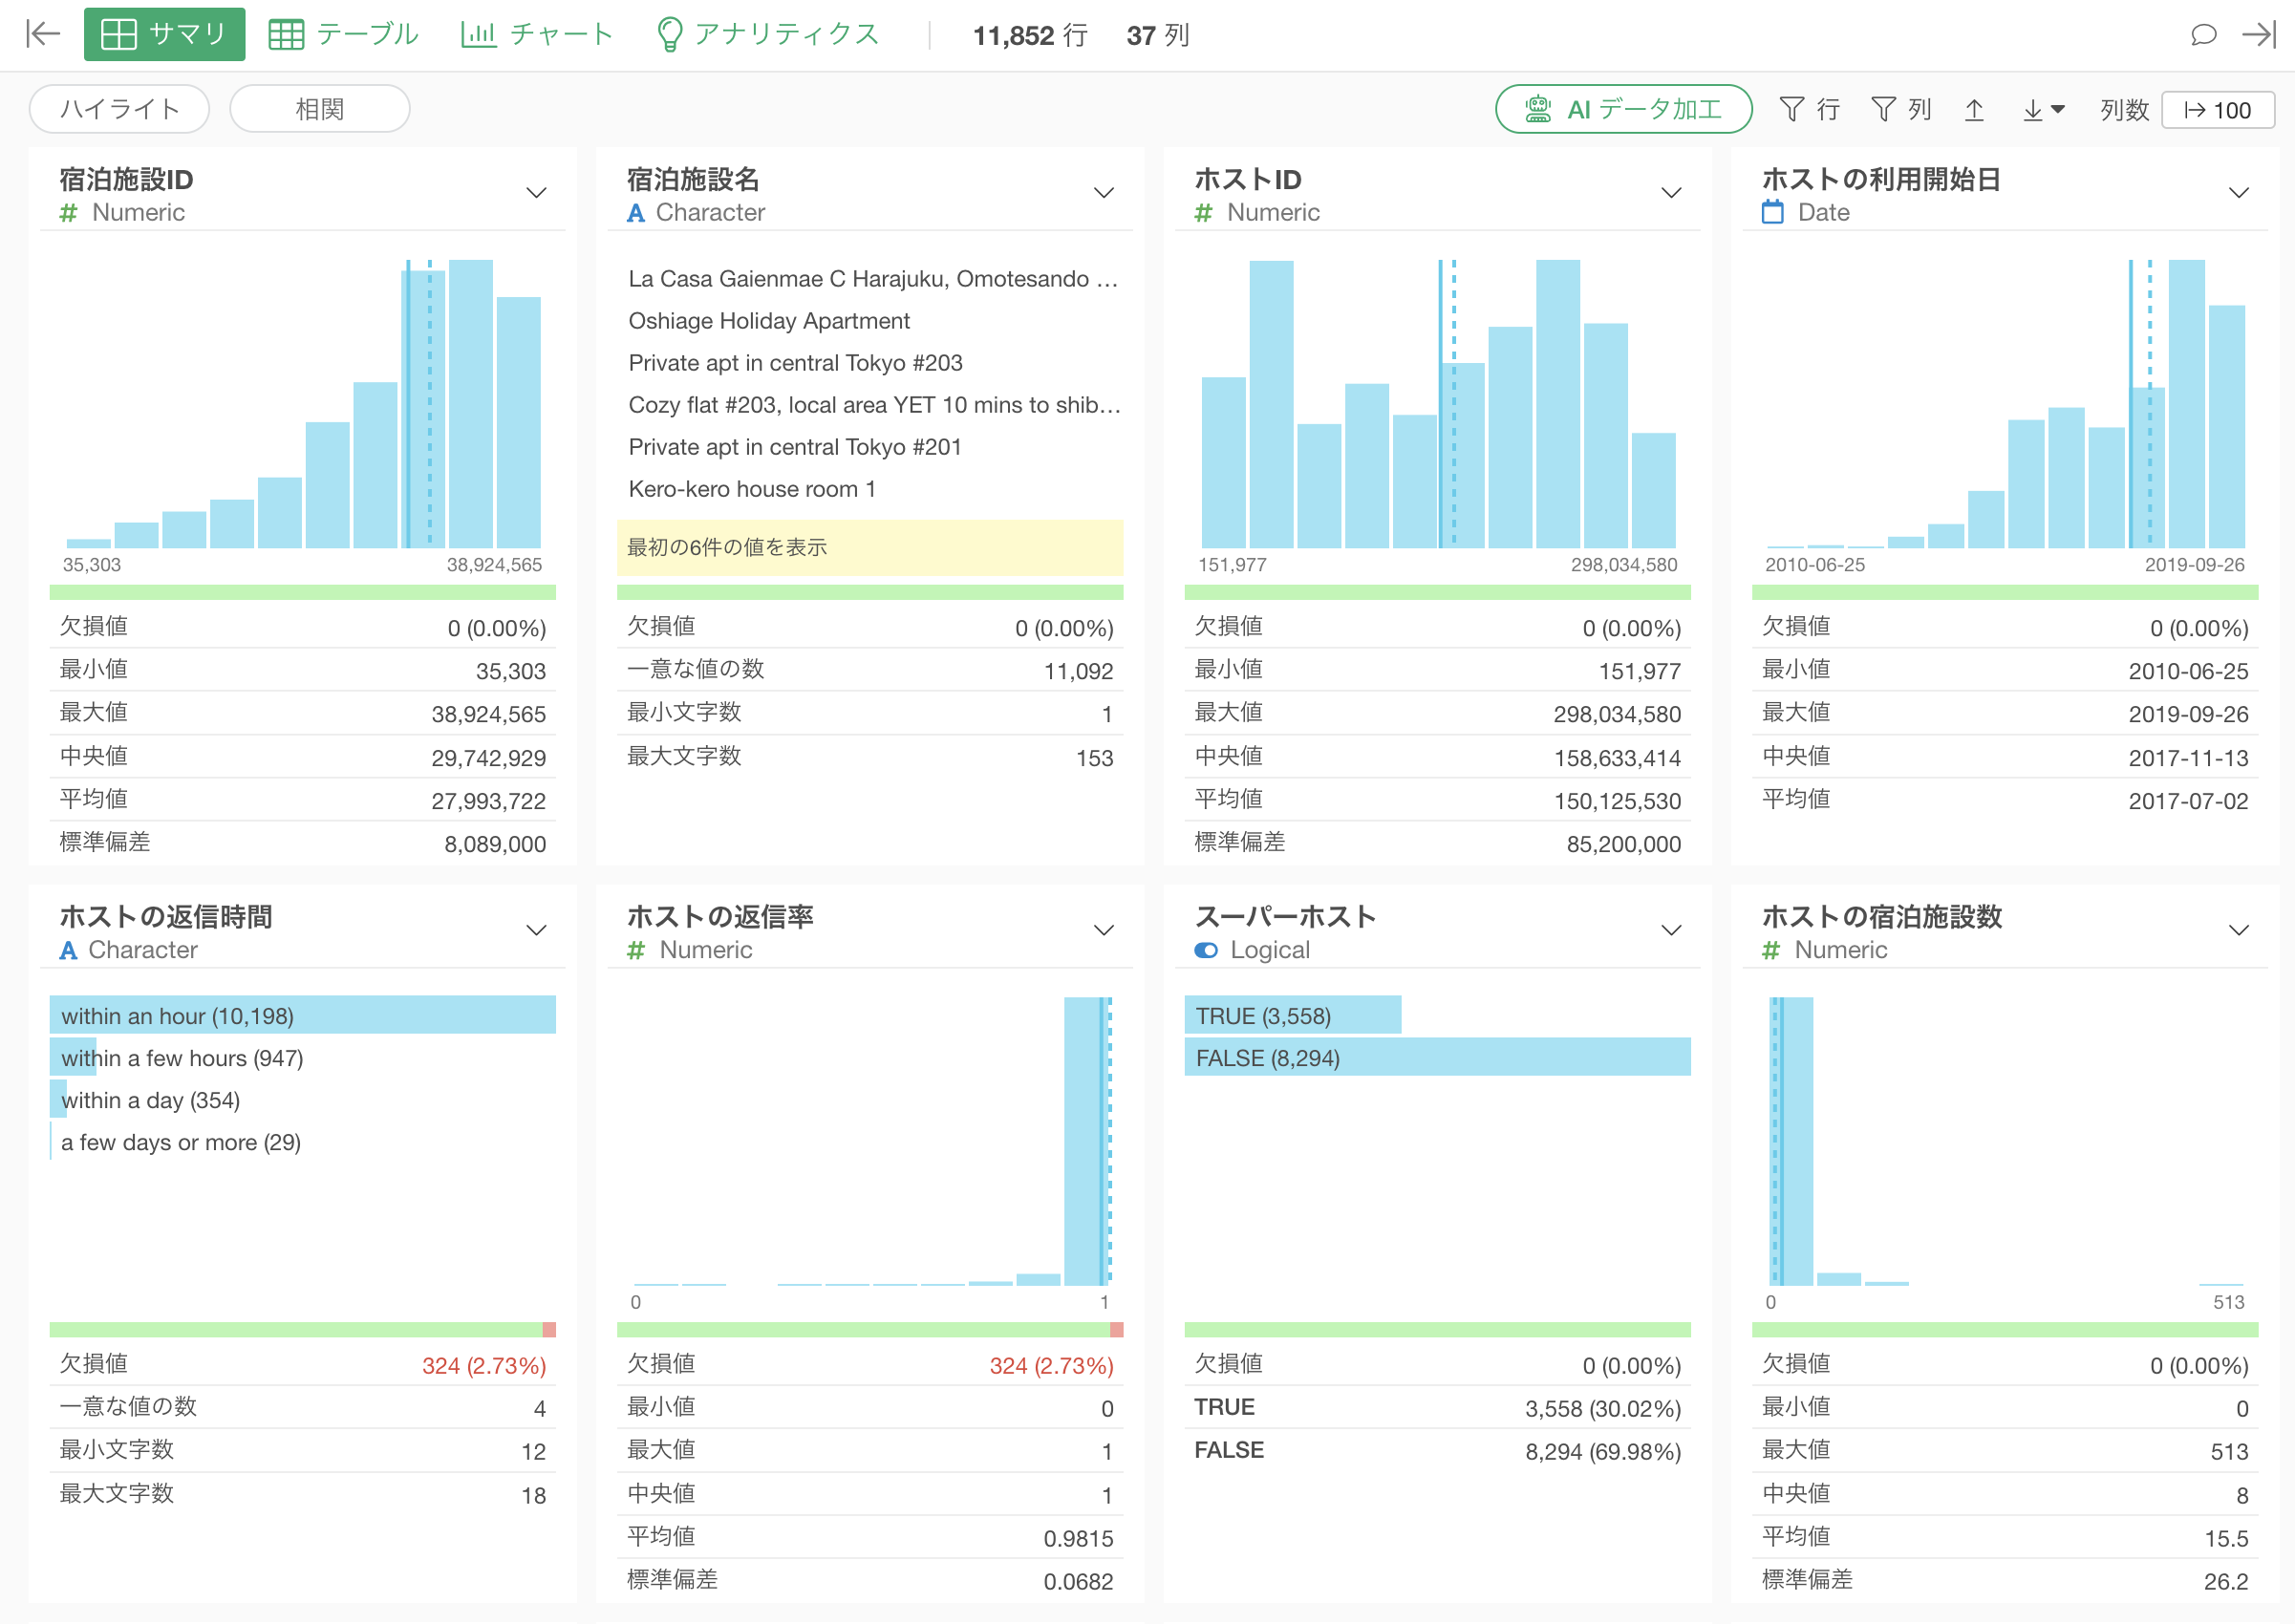Toggle the 相関 pill
This screenshot has height=1624, width=2295.
point(319,108)
